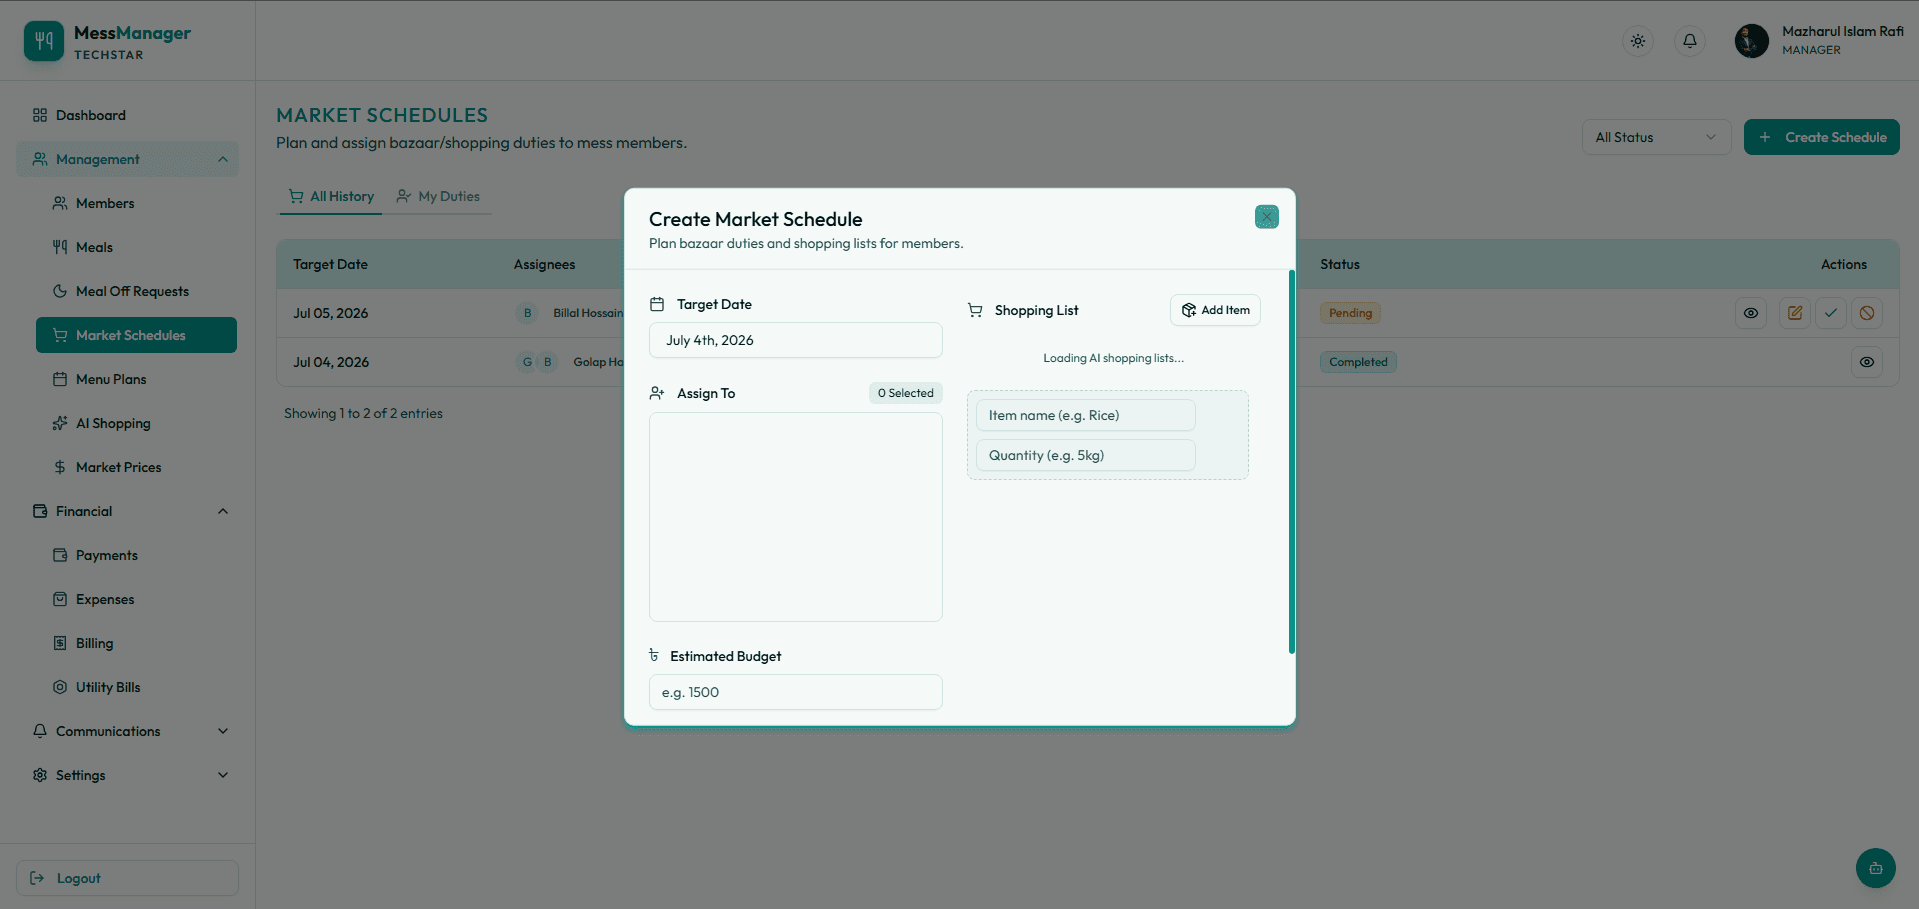Focus the Item name input
The image size is (1919, 909).
(1086, 415)
